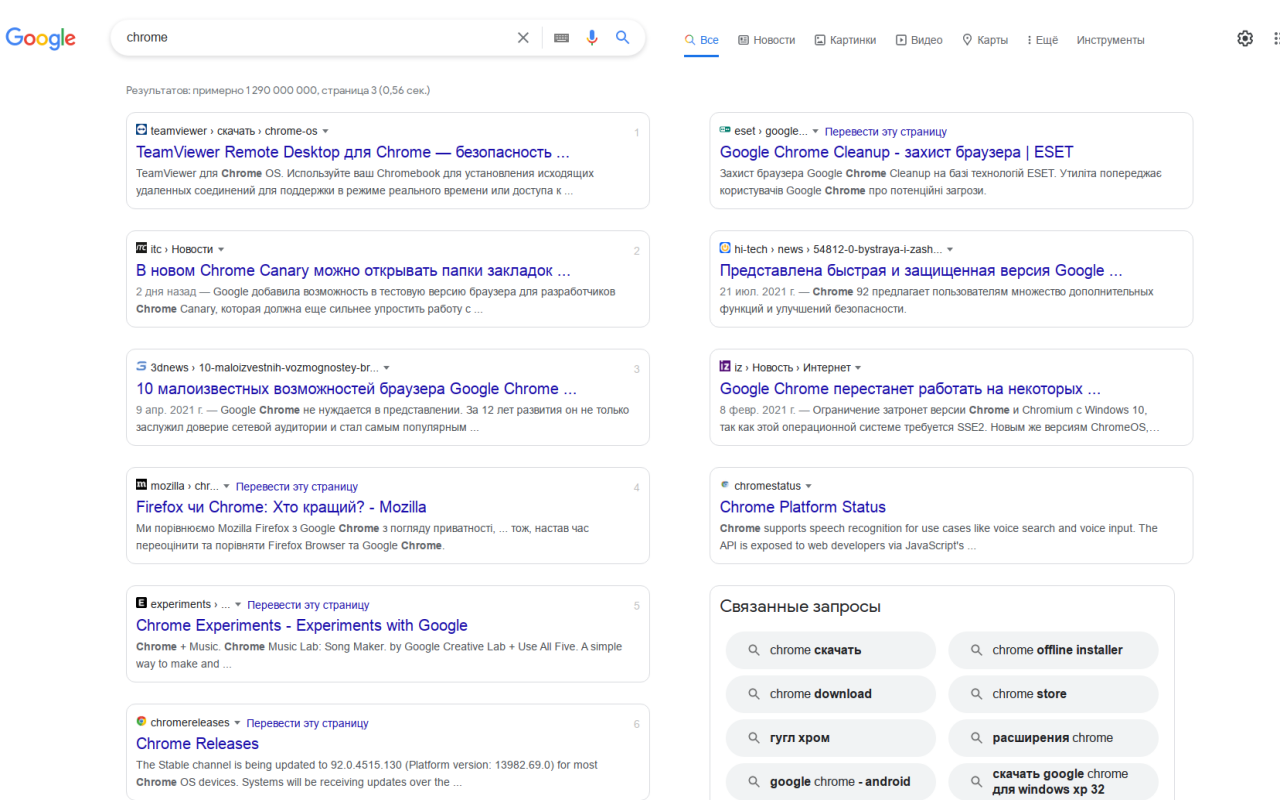Open Google Chrome Cleanup ESET result
The image size is (1280, 800).
(896, 152)
